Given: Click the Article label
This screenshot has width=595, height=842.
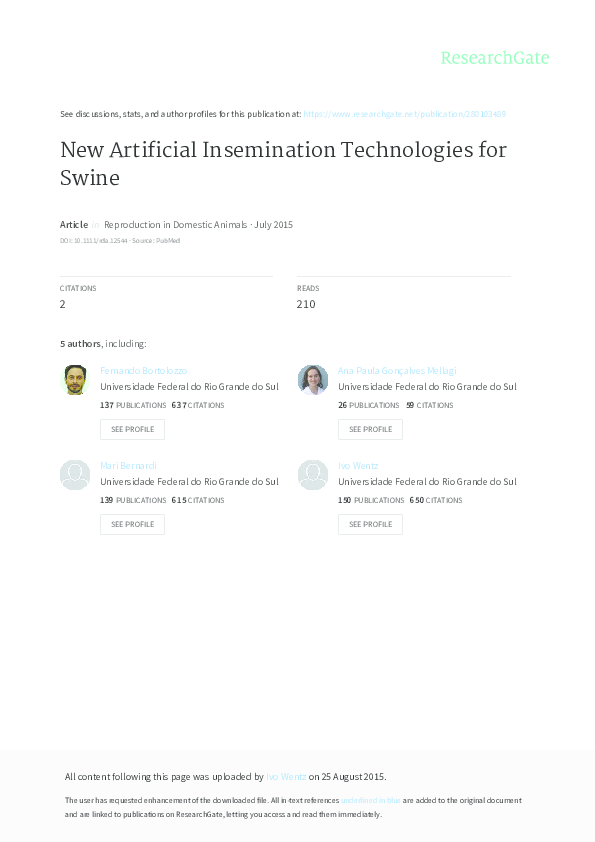Looking at the screenshot, I should click(x=74, y=224).
